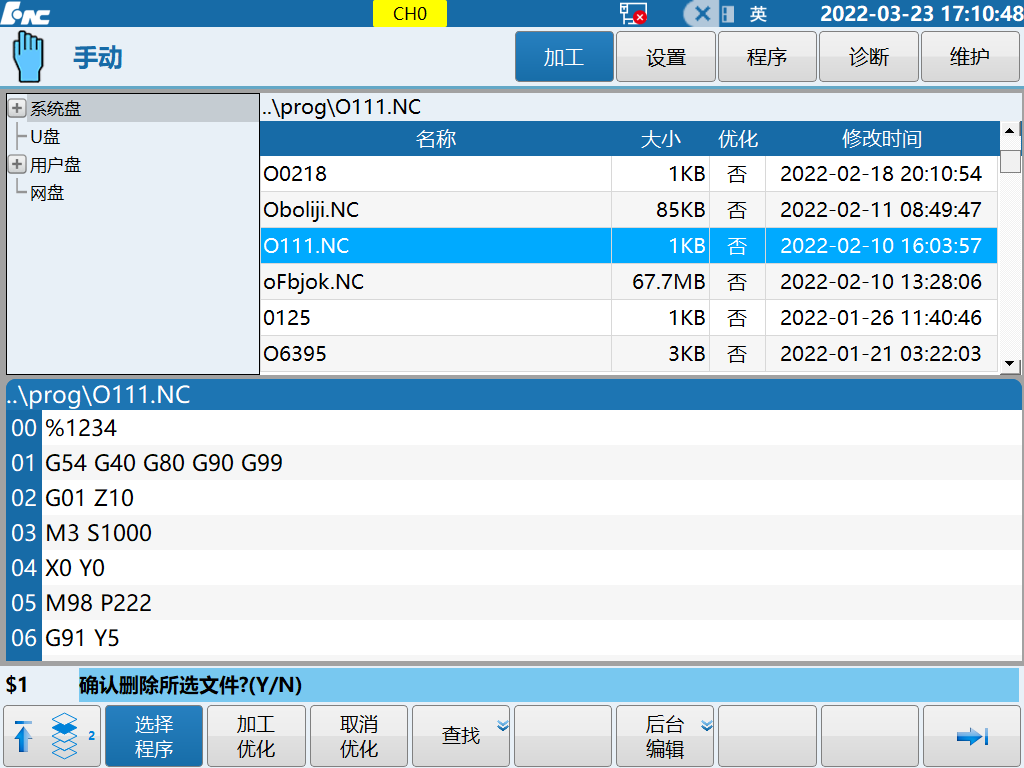
Task: Switch to the 设置 tab
Action: (666, 57)
